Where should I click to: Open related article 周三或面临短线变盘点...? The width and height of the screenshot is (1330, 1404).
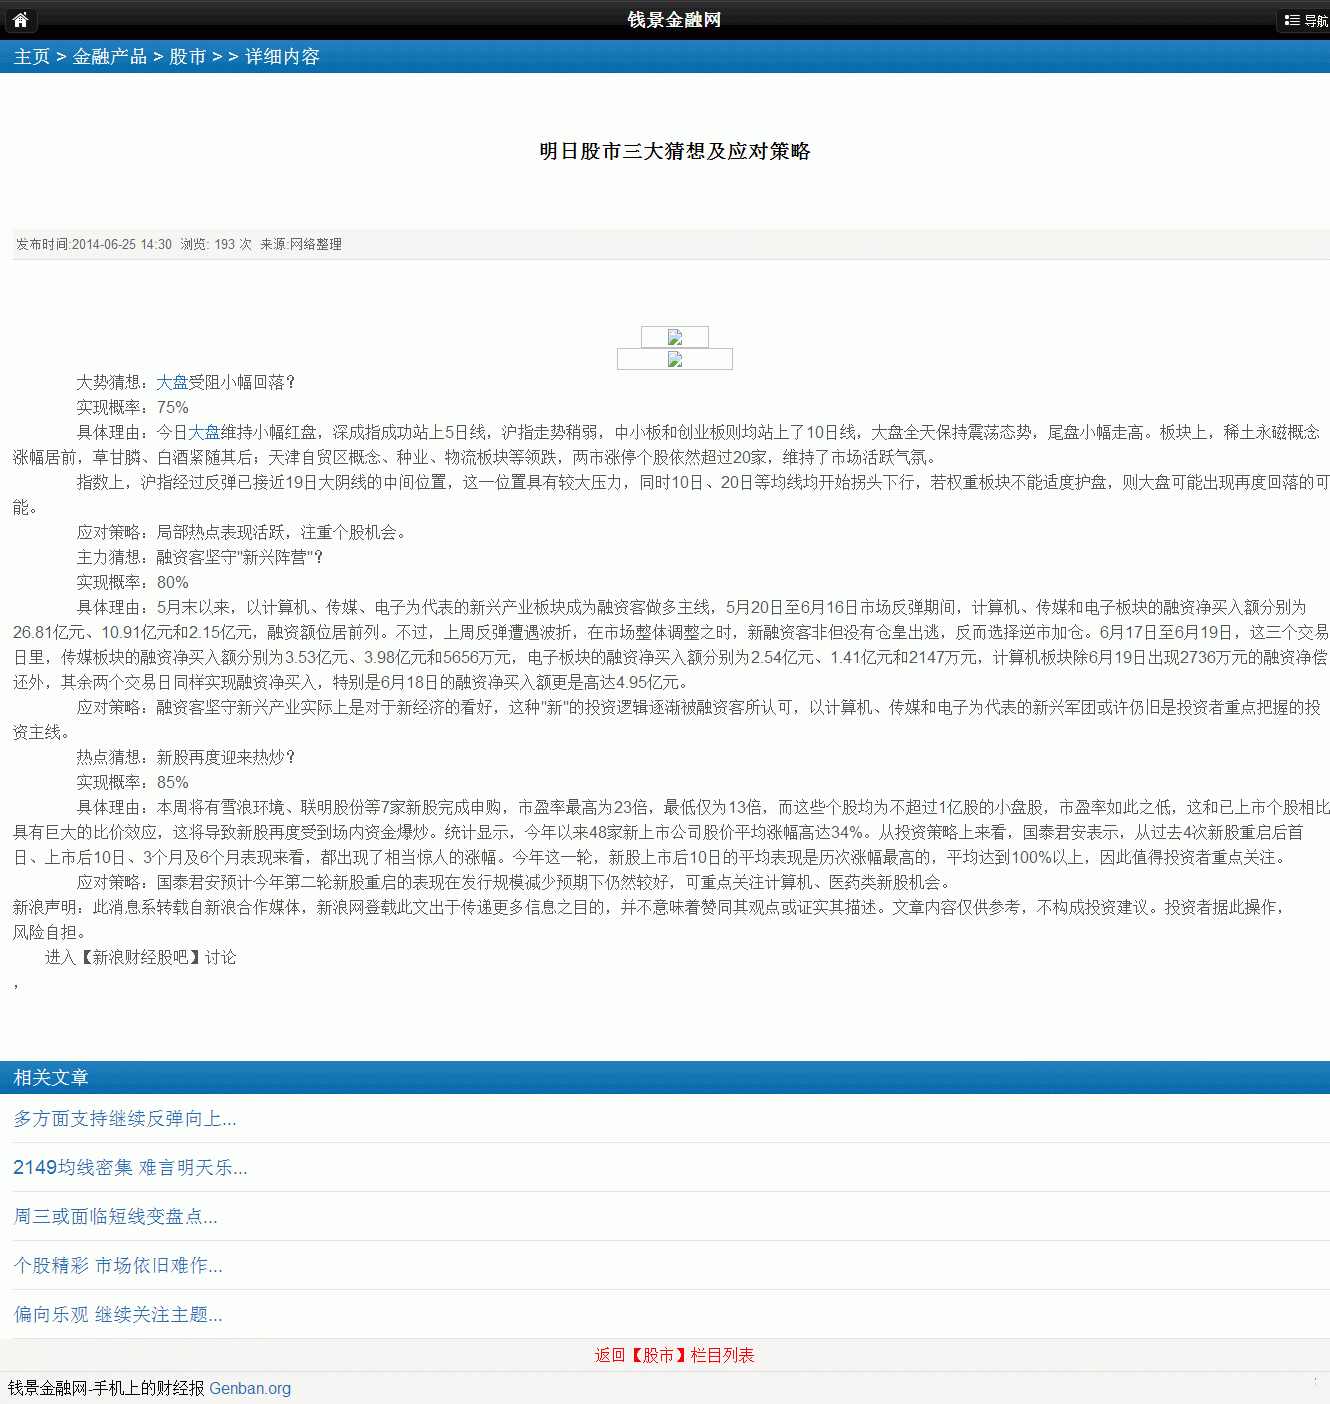[x=115, y=1216]
